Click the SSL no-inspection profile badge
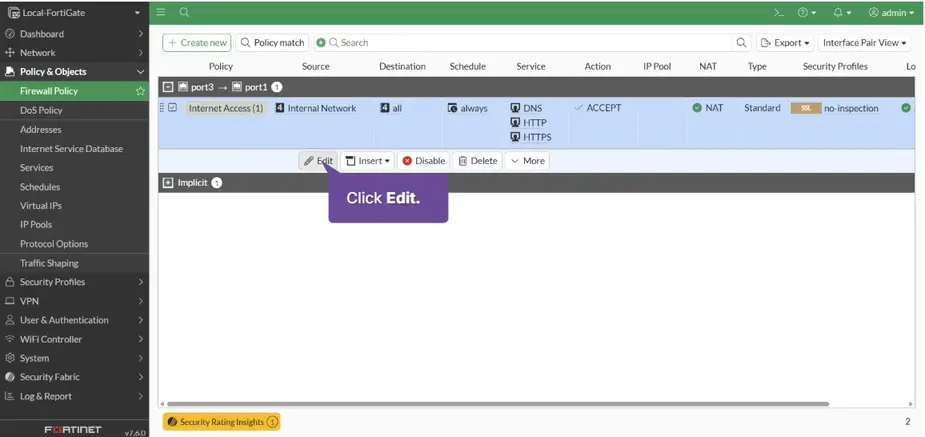Viewport: 925px width, 437px height. 806,108
